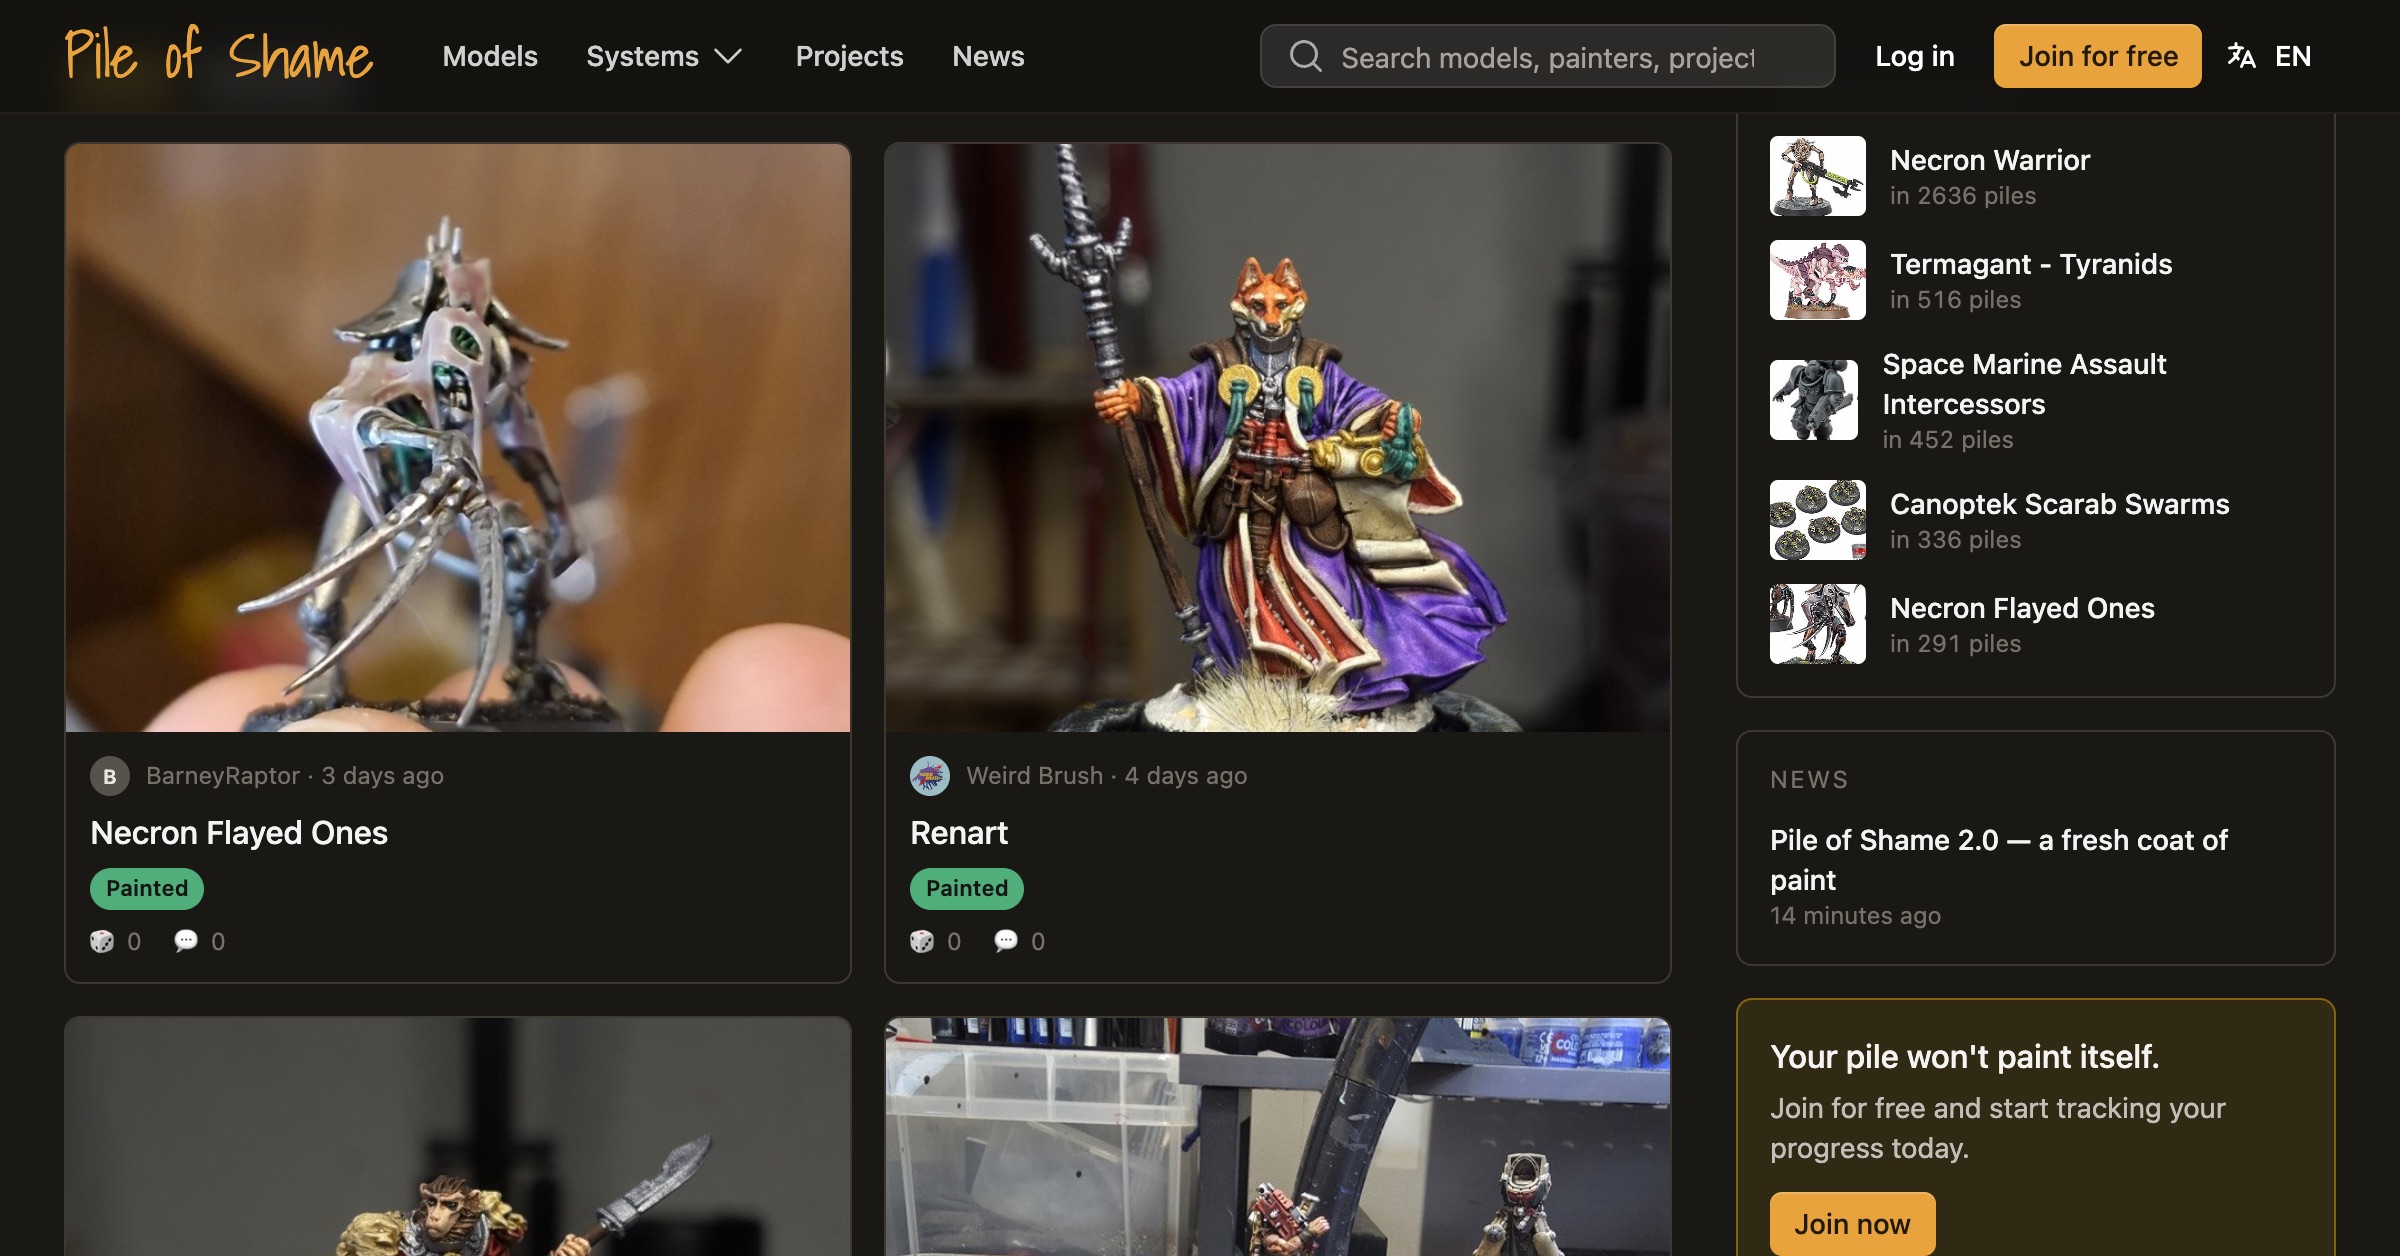This screenshot has width=2400, height=1256.
Task: Click the 'in 516 piles' count
Action: coord(1955,300)
